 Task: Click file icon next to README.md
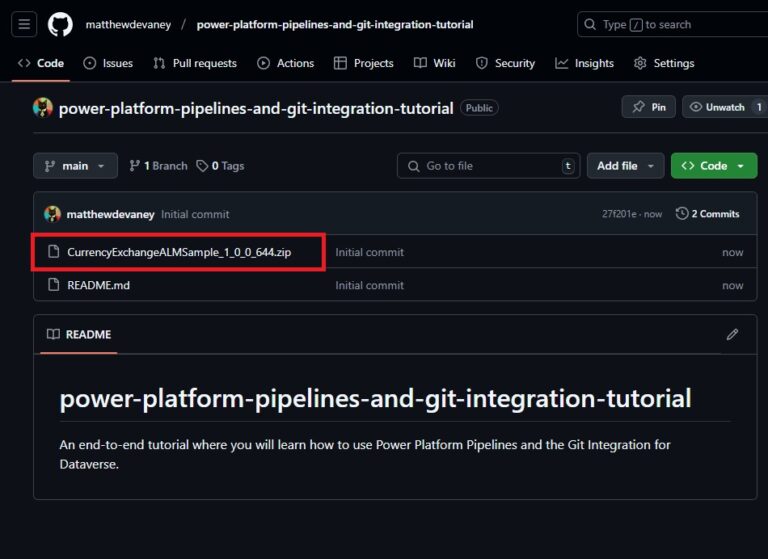[53, 285]
